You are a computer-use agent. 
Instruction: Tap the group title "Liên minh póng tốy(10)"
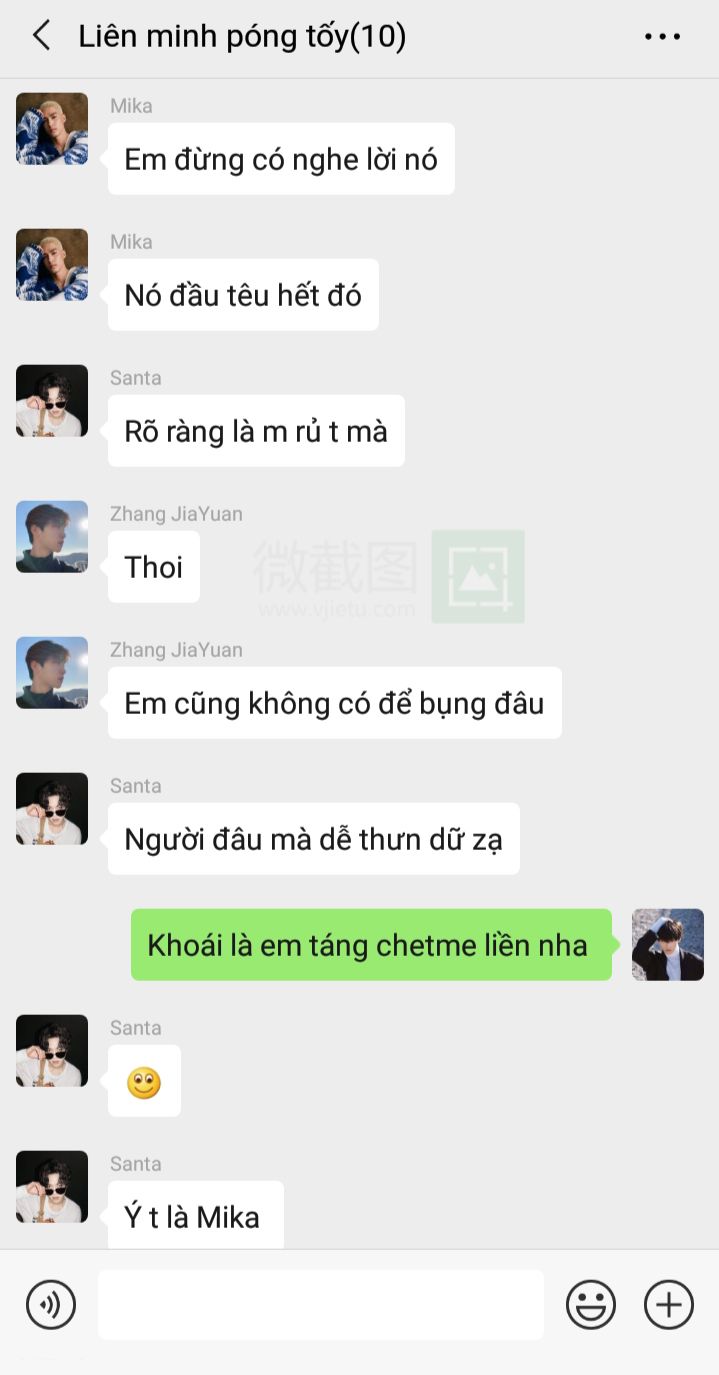(x=242, y=37)
